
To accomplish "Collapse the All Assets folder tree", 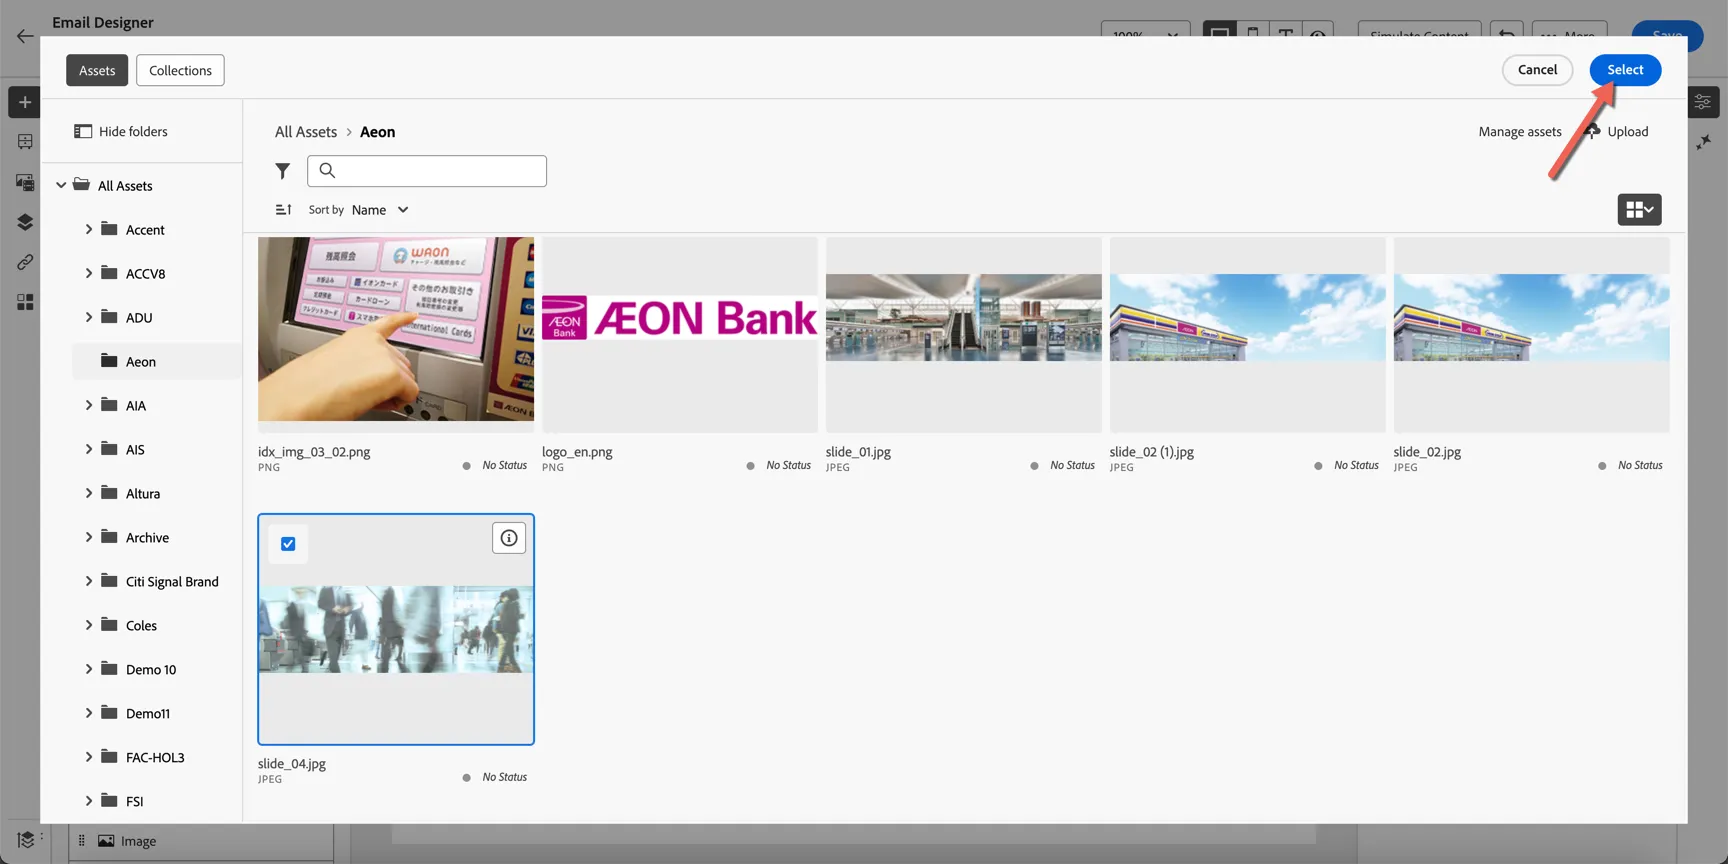I will (61, 185).
